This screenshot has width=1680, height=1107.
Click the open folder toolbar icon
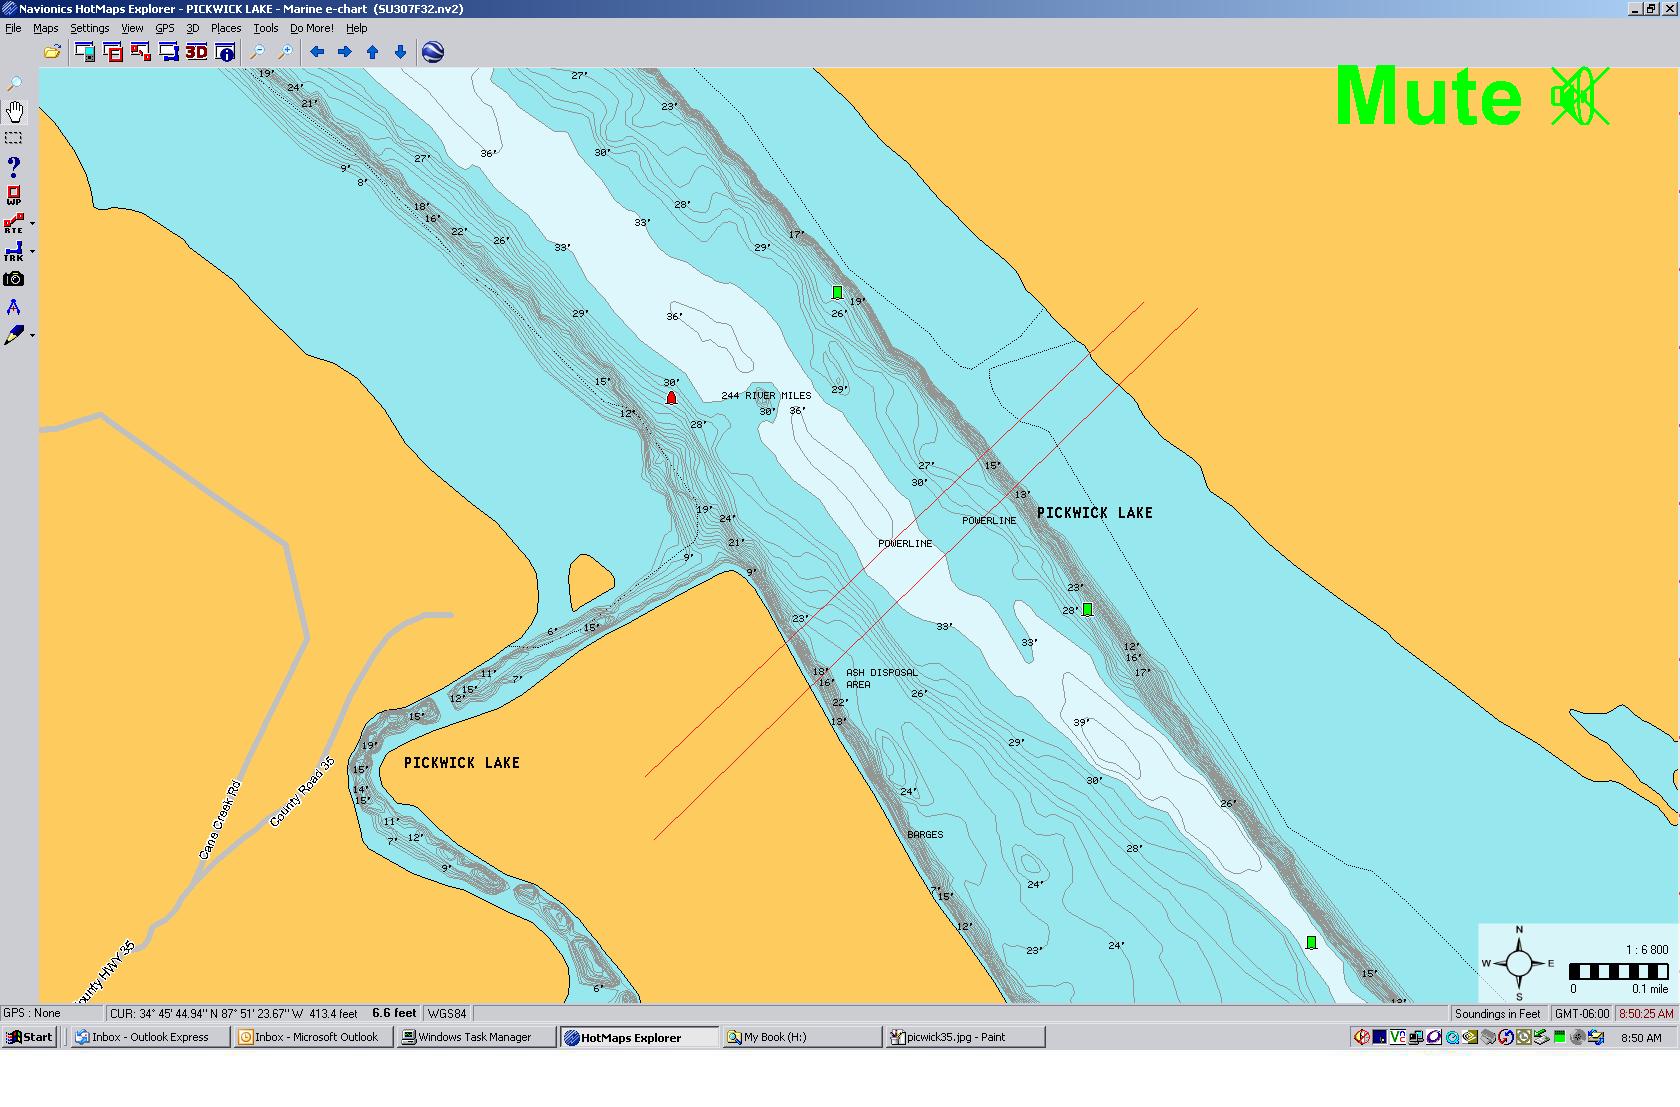coord(52,52)
